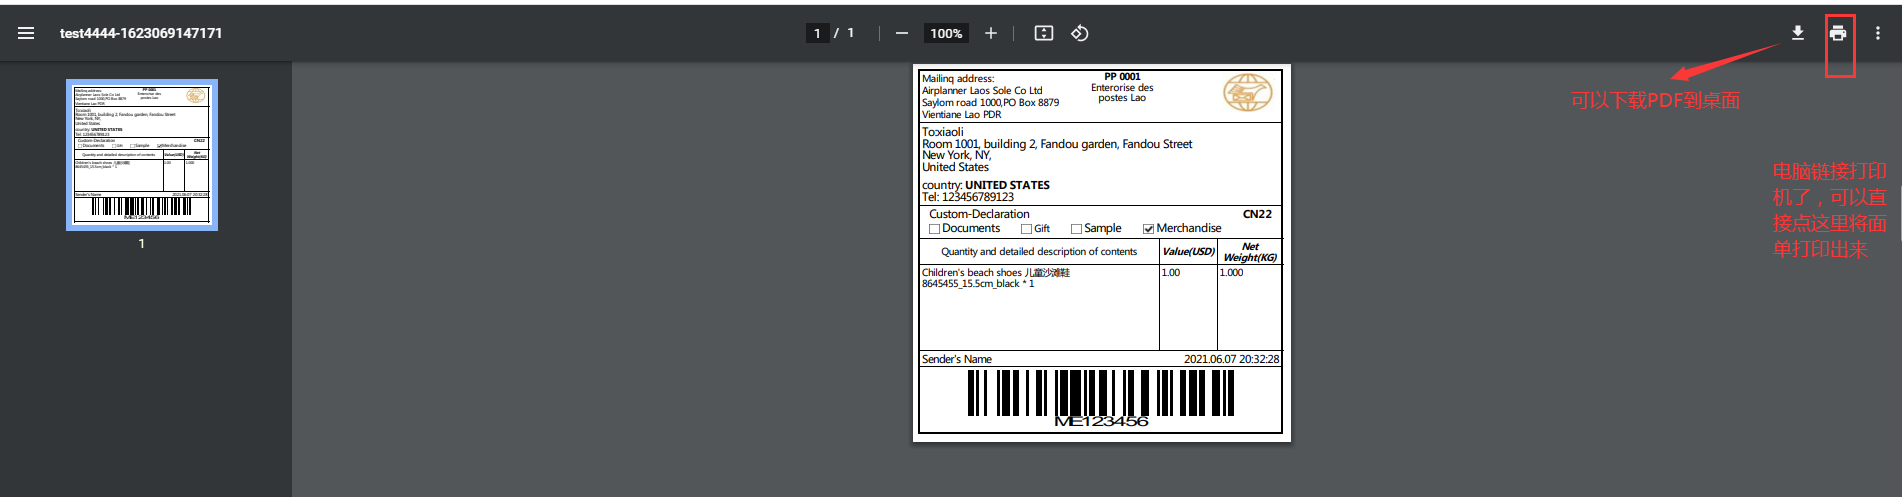Screen dimensions: 1902x497
Task: Click the barcode on the label
Action: 1100,392
